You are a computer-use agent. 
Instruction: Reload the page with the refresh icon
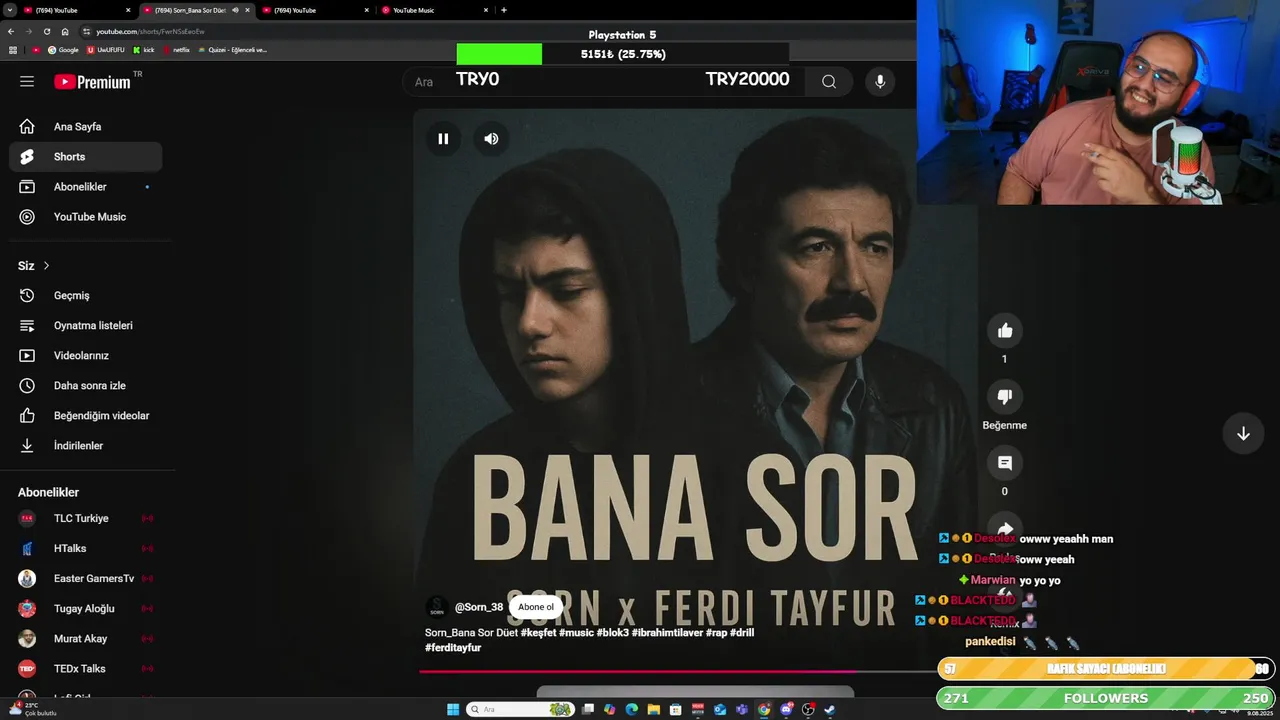click(47, 31)
